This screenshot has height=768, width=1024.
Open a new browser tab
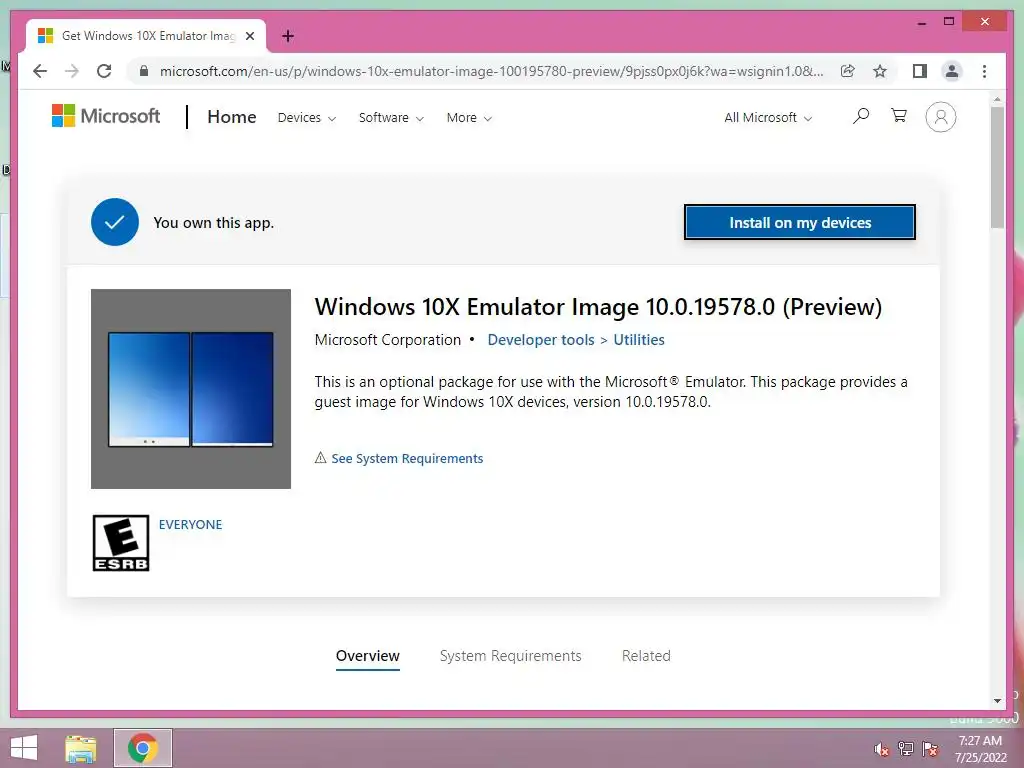tap(287, 36)
